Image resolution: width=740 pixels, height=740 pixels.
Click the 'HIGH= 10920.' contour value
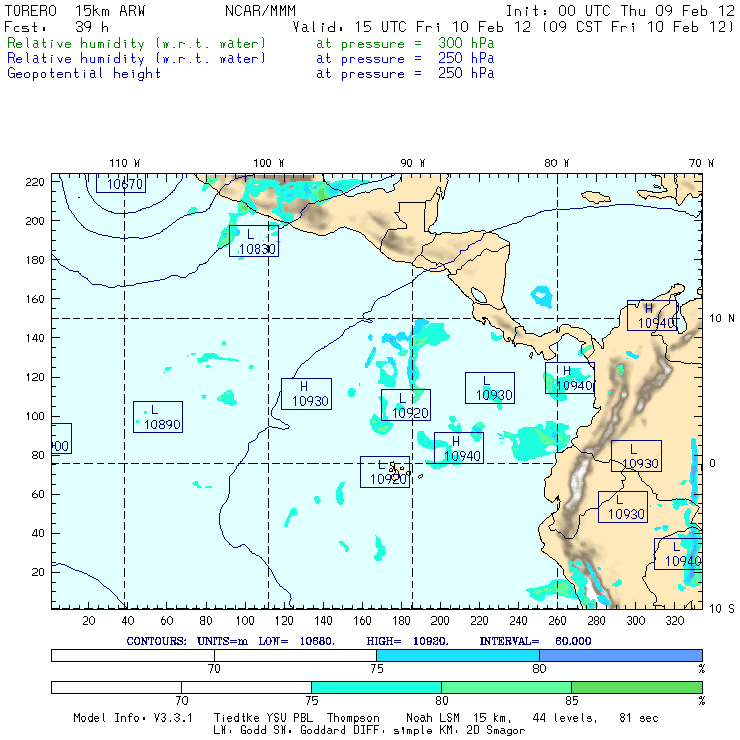pyautogui.click(x=408, y=641)
